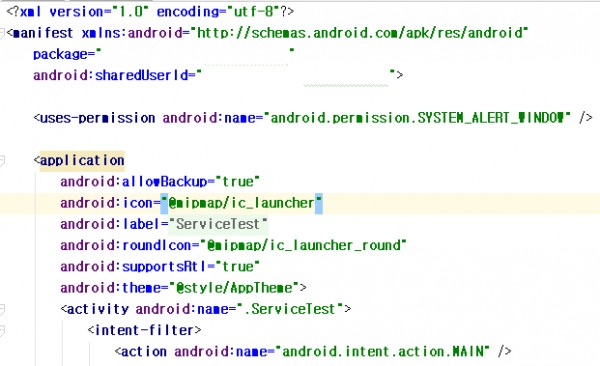Collapse the activity tag fold marker
This screenshot has width=600, height=366.
click(2, 309)
